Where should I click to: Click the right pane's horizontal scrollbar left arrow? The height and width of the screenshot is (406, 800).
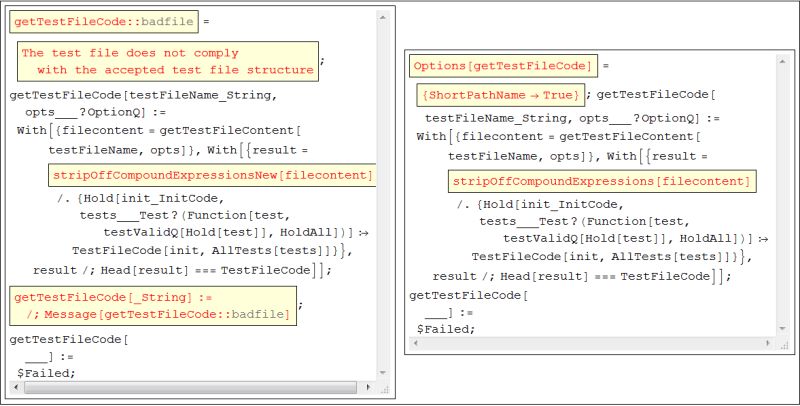pyautogui.click(x=416, y=343)
